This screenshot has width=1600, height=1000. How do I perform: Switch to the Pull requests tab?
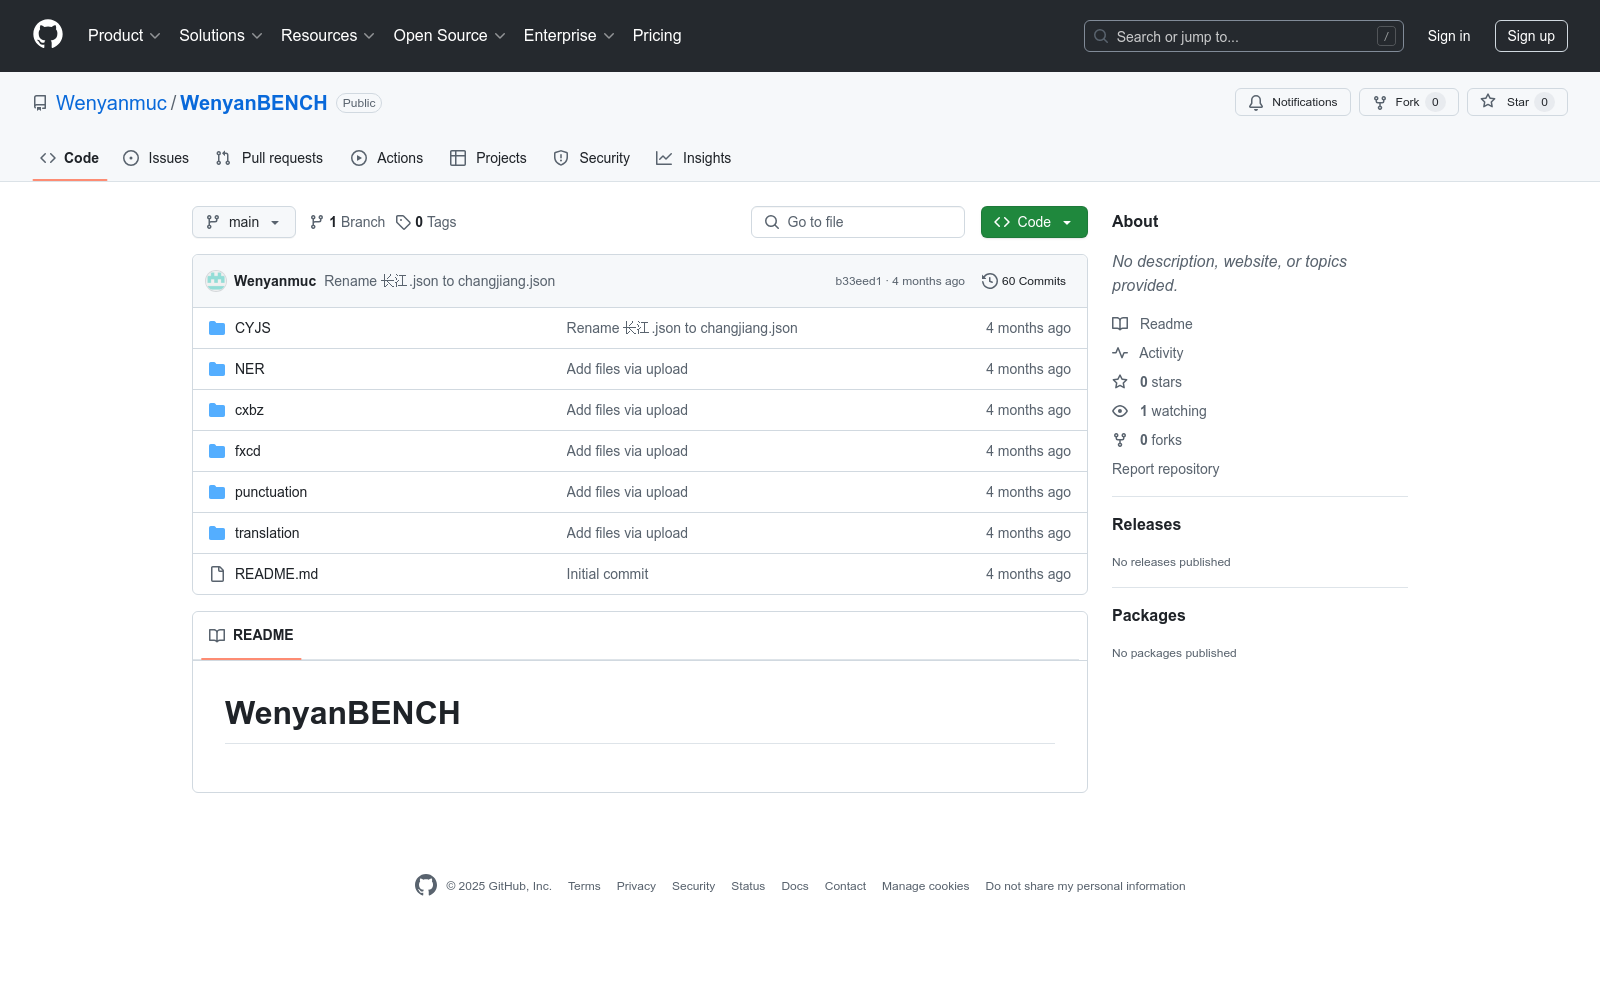[x=269, y=158]
